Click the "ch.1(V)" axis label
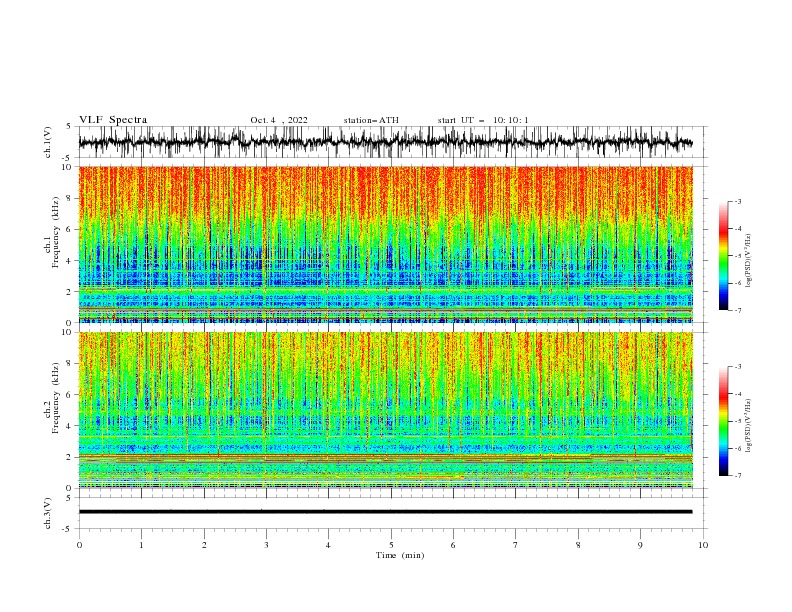The image size is (792, 612). [48, 142]
